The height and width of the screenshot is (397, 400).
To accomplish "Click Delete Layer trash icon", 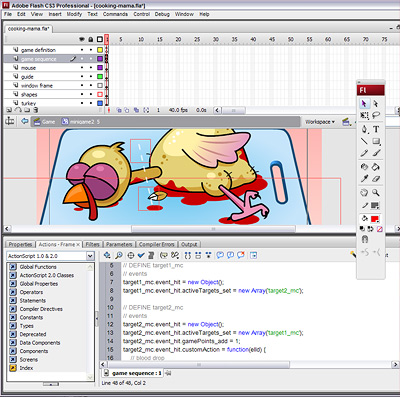I will coord(36,110).
